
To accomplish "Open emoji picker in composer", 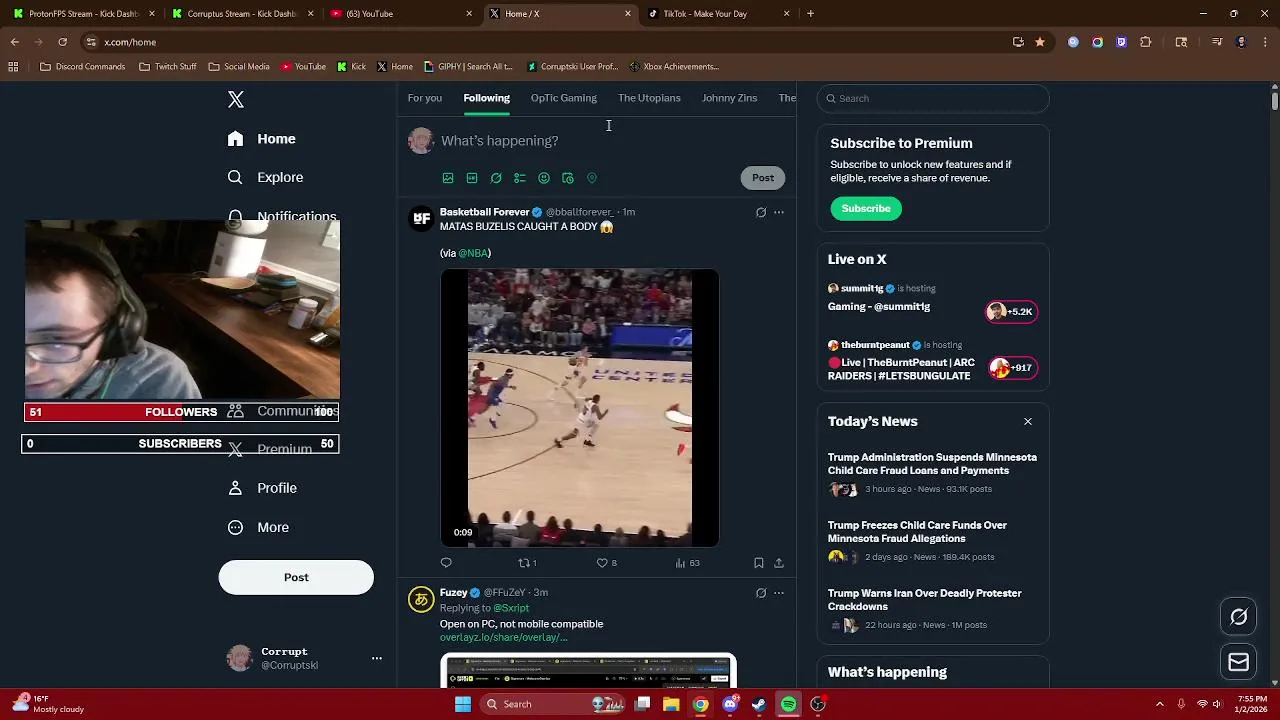I will pos(544,178).
